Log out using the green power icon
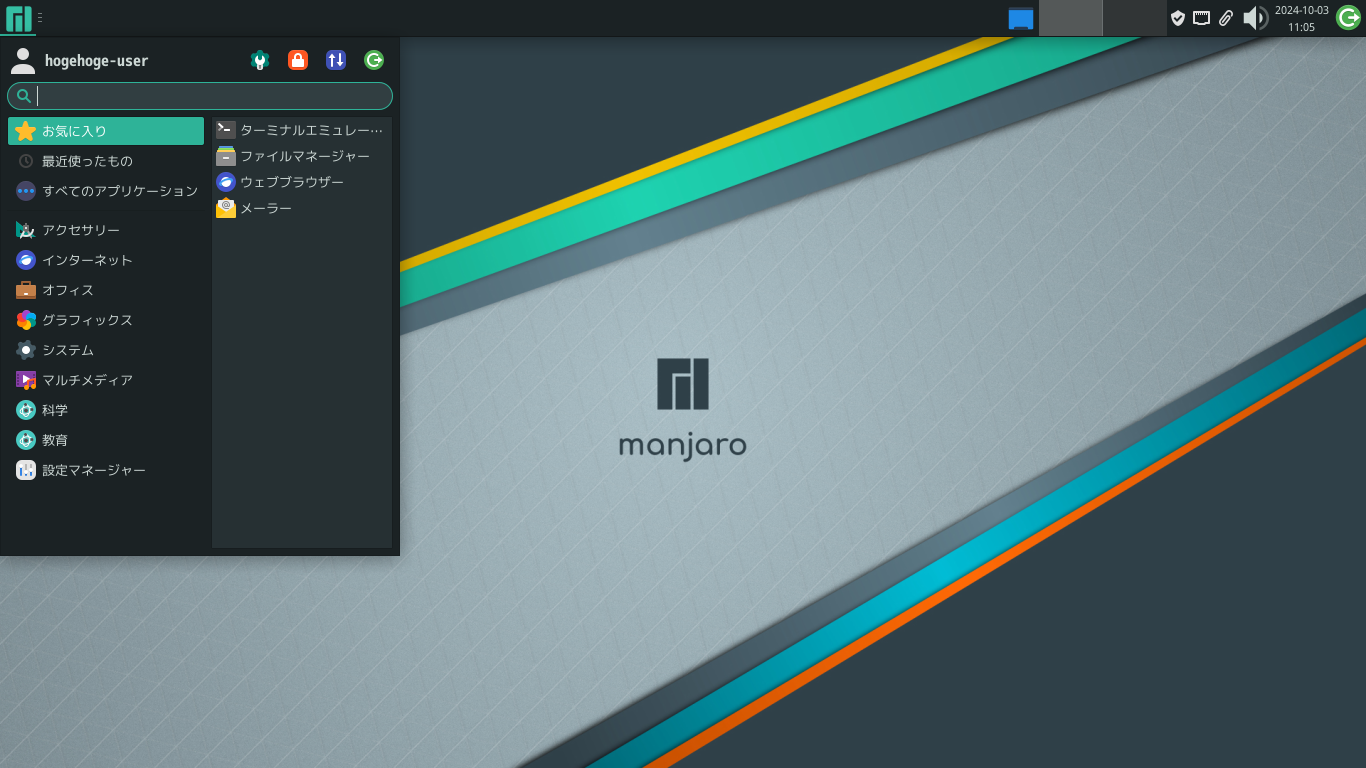 [373, 60]
